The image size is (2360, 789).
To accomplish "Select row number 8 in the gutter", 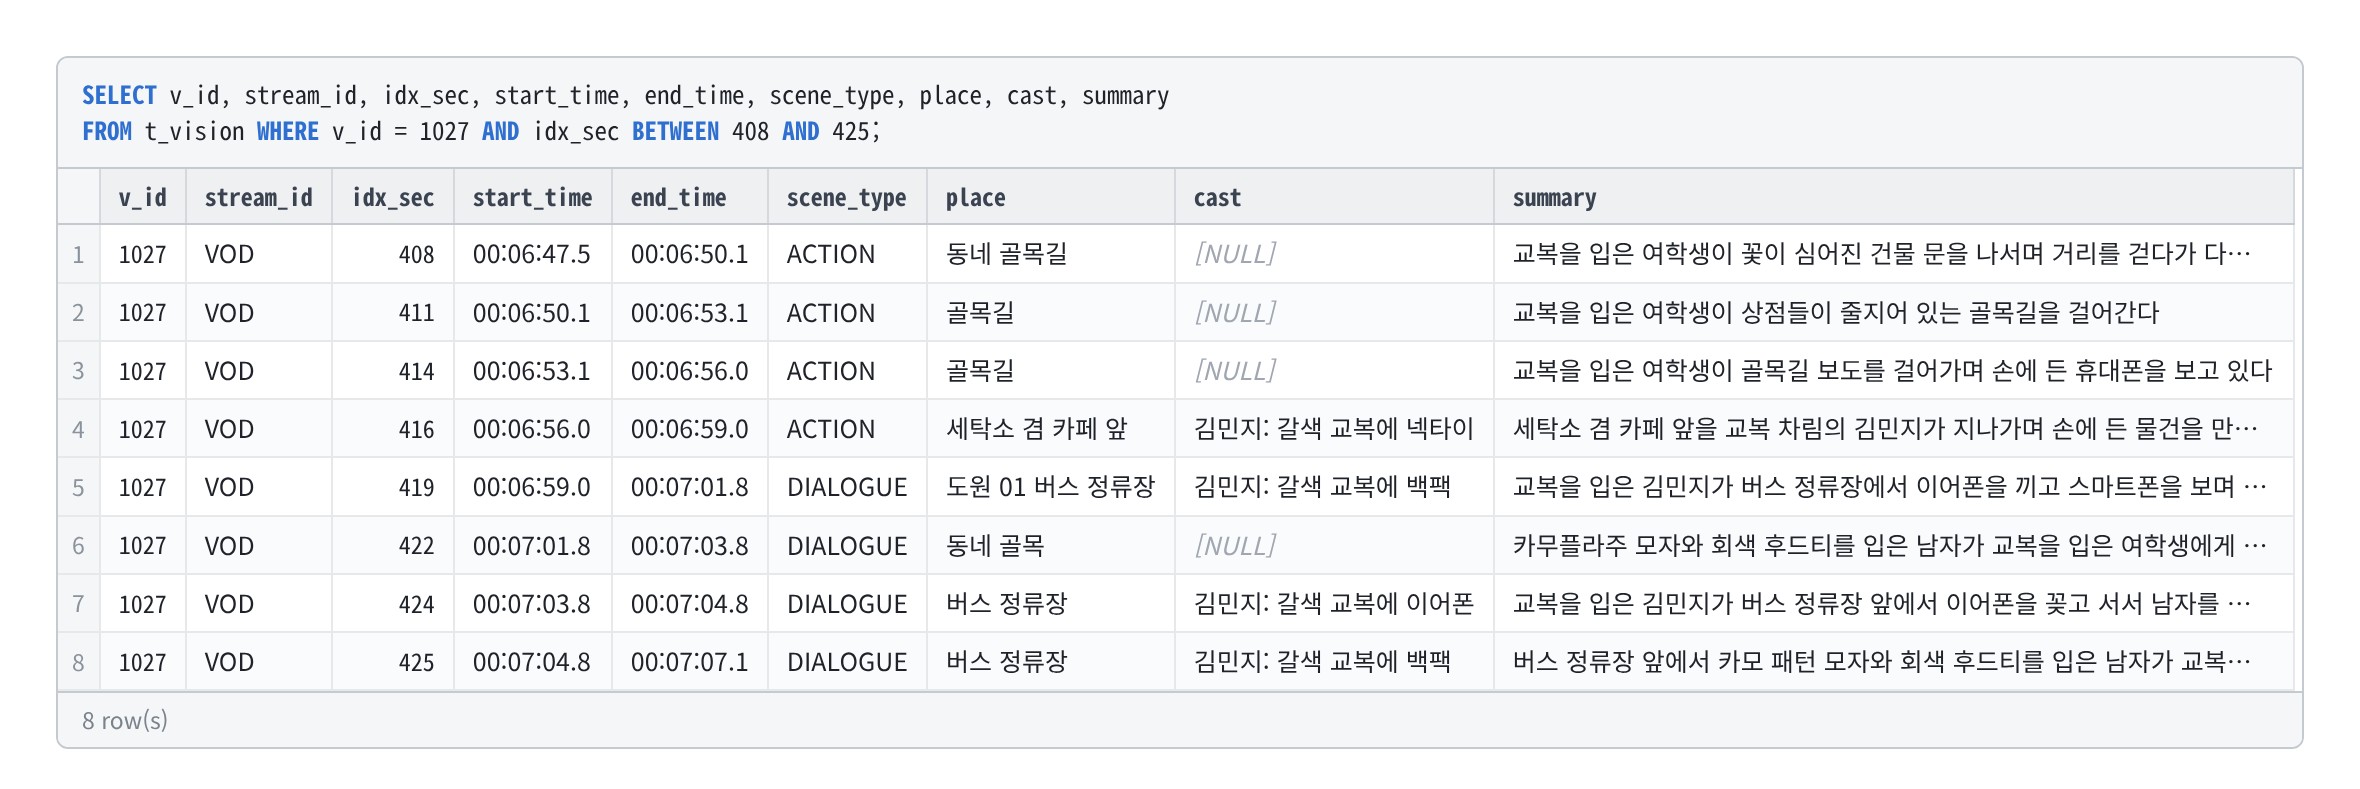I will click(x=79, y=662).
